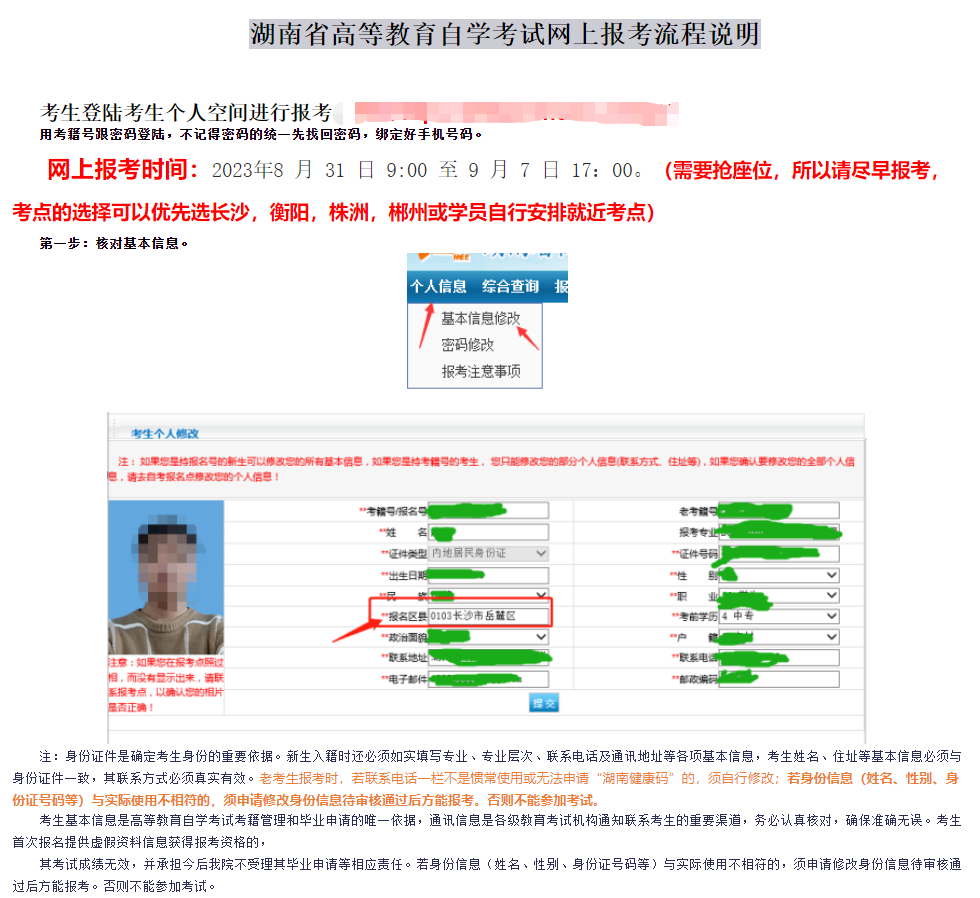Open the 综合查询 menu tab
This screenshot has height=898, width=980.
click(510, 287)
